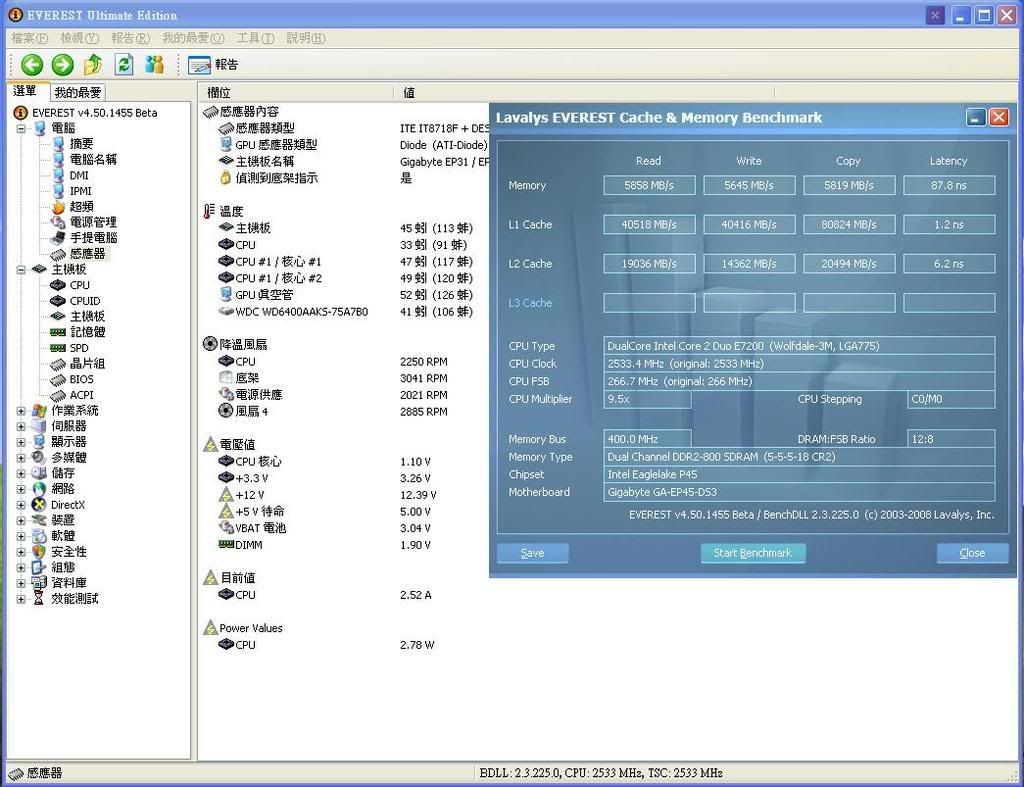Screen dimensions: 1024x787
Task: Select the 裝置 devices icon in tree
Action: pyautogui.click(x=39, y=521)
